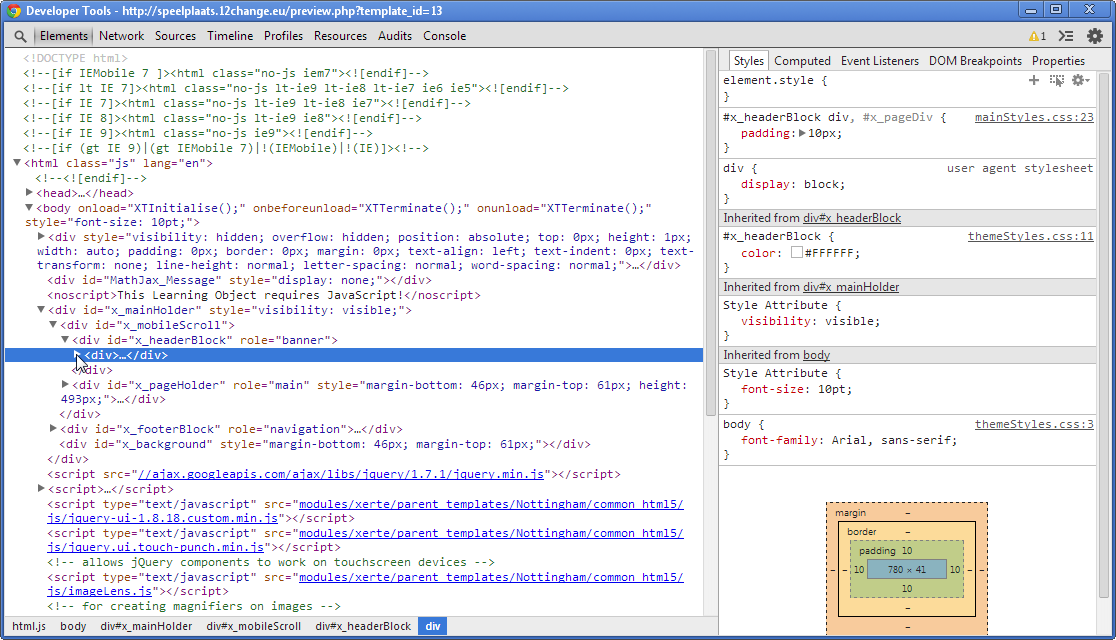The height and width of the screenshot is (640, 1116).
Task: Add new style rule plus icon
Action: click(1033, 80)
